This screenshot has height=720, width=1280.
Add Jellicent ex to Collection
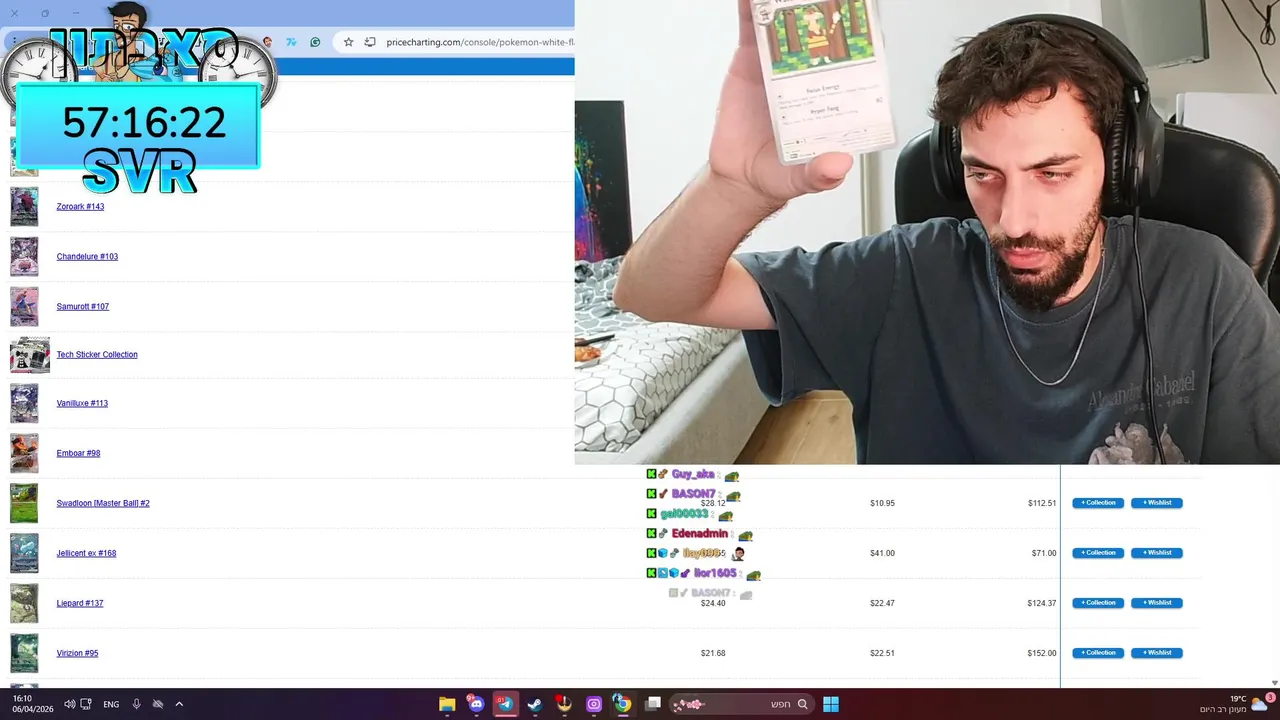(1098, 553)
